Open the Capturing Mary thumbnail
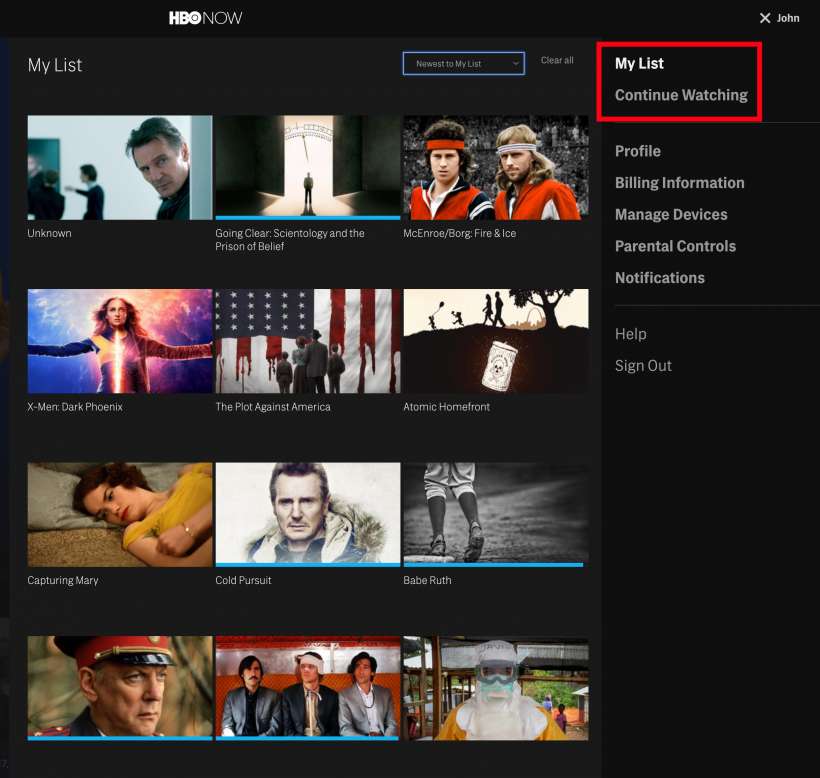 tap(120, 514)
